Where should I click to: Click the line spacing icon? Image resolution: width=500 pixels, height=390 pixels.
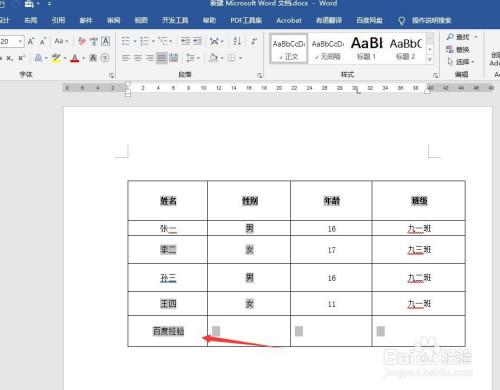(190, 58)
